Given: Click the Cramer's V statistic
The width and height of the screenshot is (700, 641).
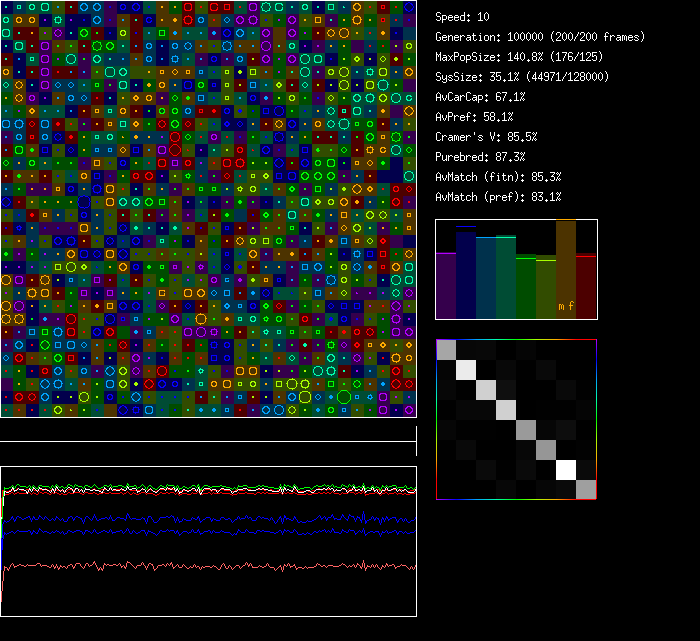Looking at the screenshot, I should click(487, 137).
